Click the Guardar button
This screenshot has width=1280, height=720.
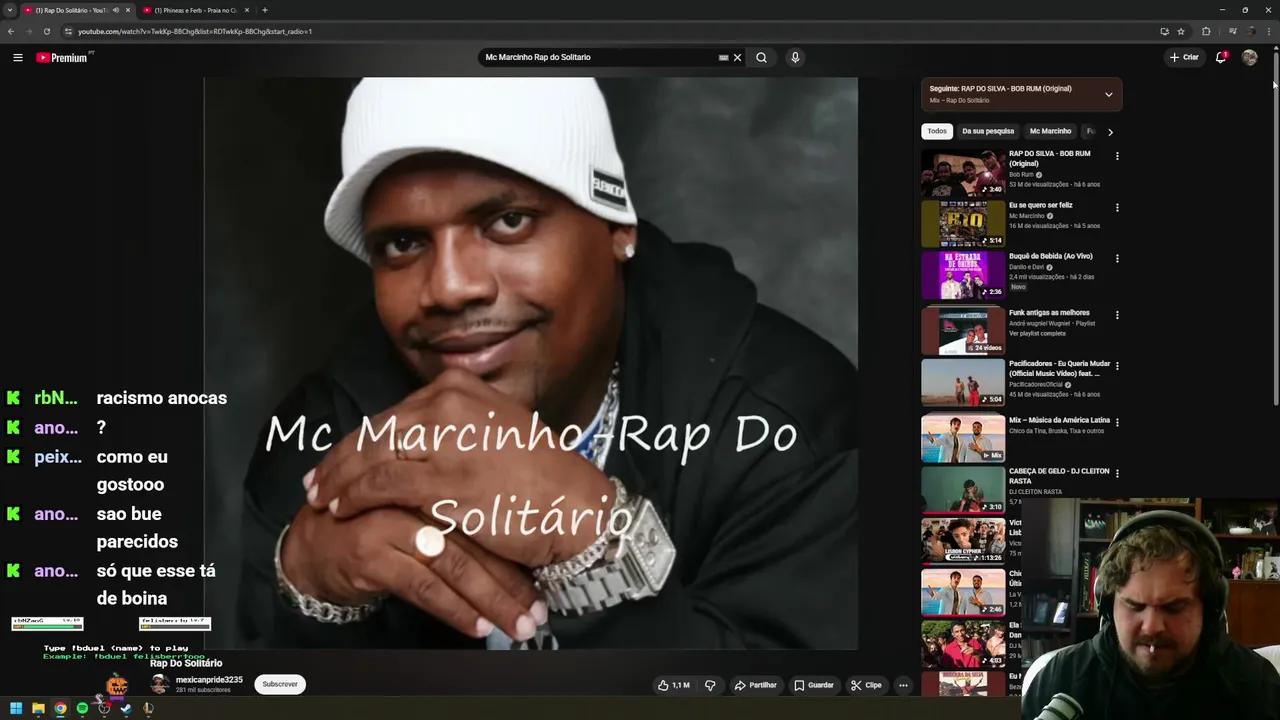[814, 685]
